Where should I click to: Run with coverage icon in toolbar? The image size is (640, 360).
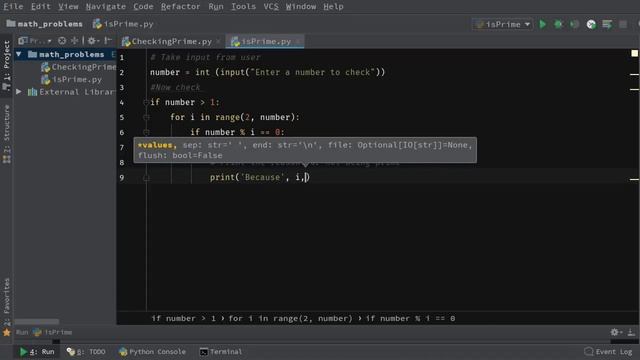click(x=574, y=24)
